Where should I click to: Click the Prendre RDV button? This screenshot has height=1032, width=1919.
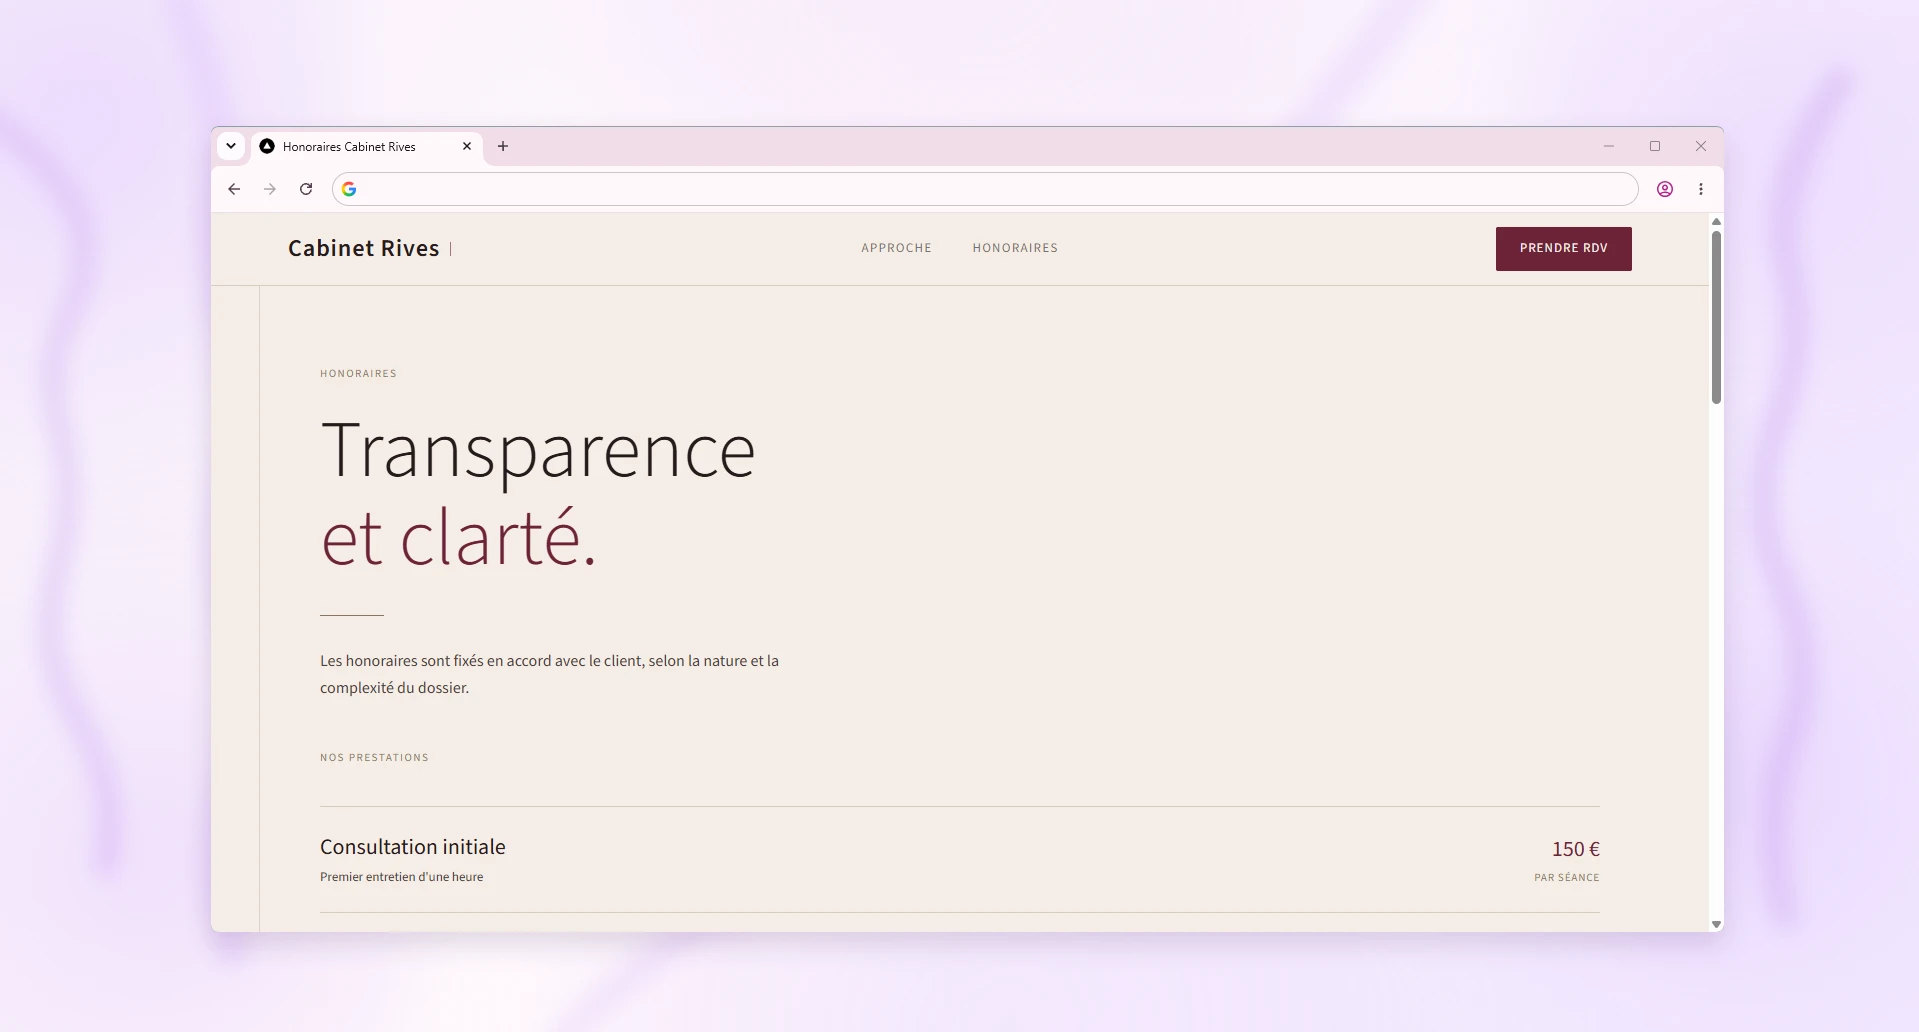pyautogui.click(x=1564, y=249)
